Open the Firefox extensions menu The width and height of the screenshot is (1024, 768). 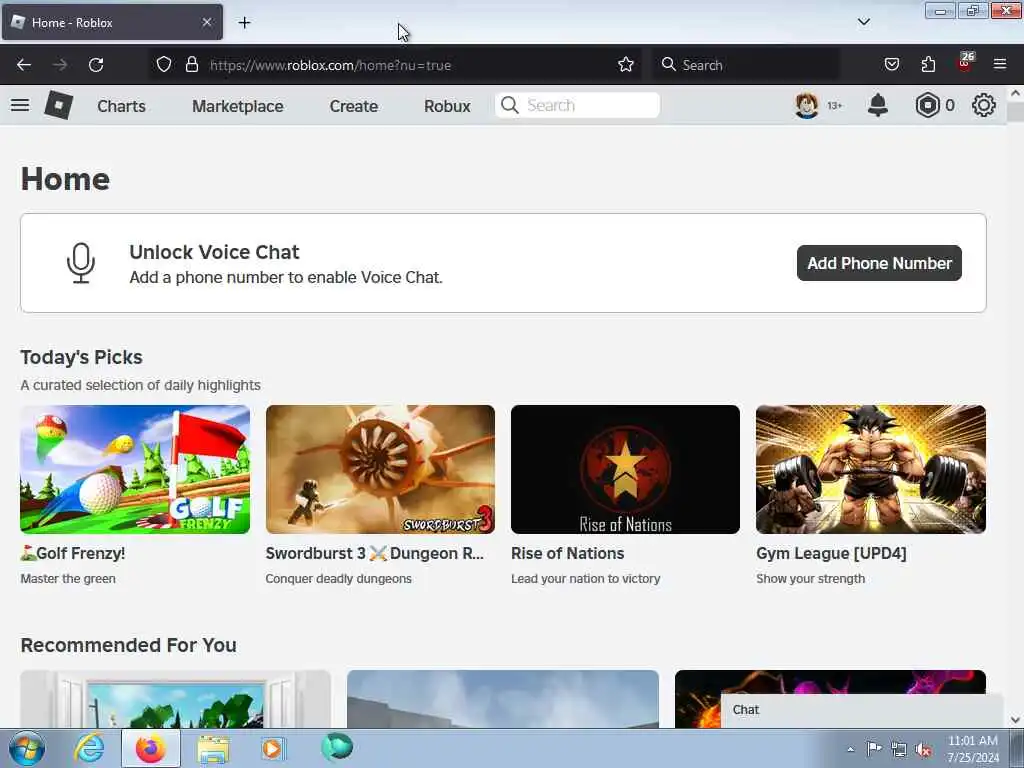tap(928, 65)
